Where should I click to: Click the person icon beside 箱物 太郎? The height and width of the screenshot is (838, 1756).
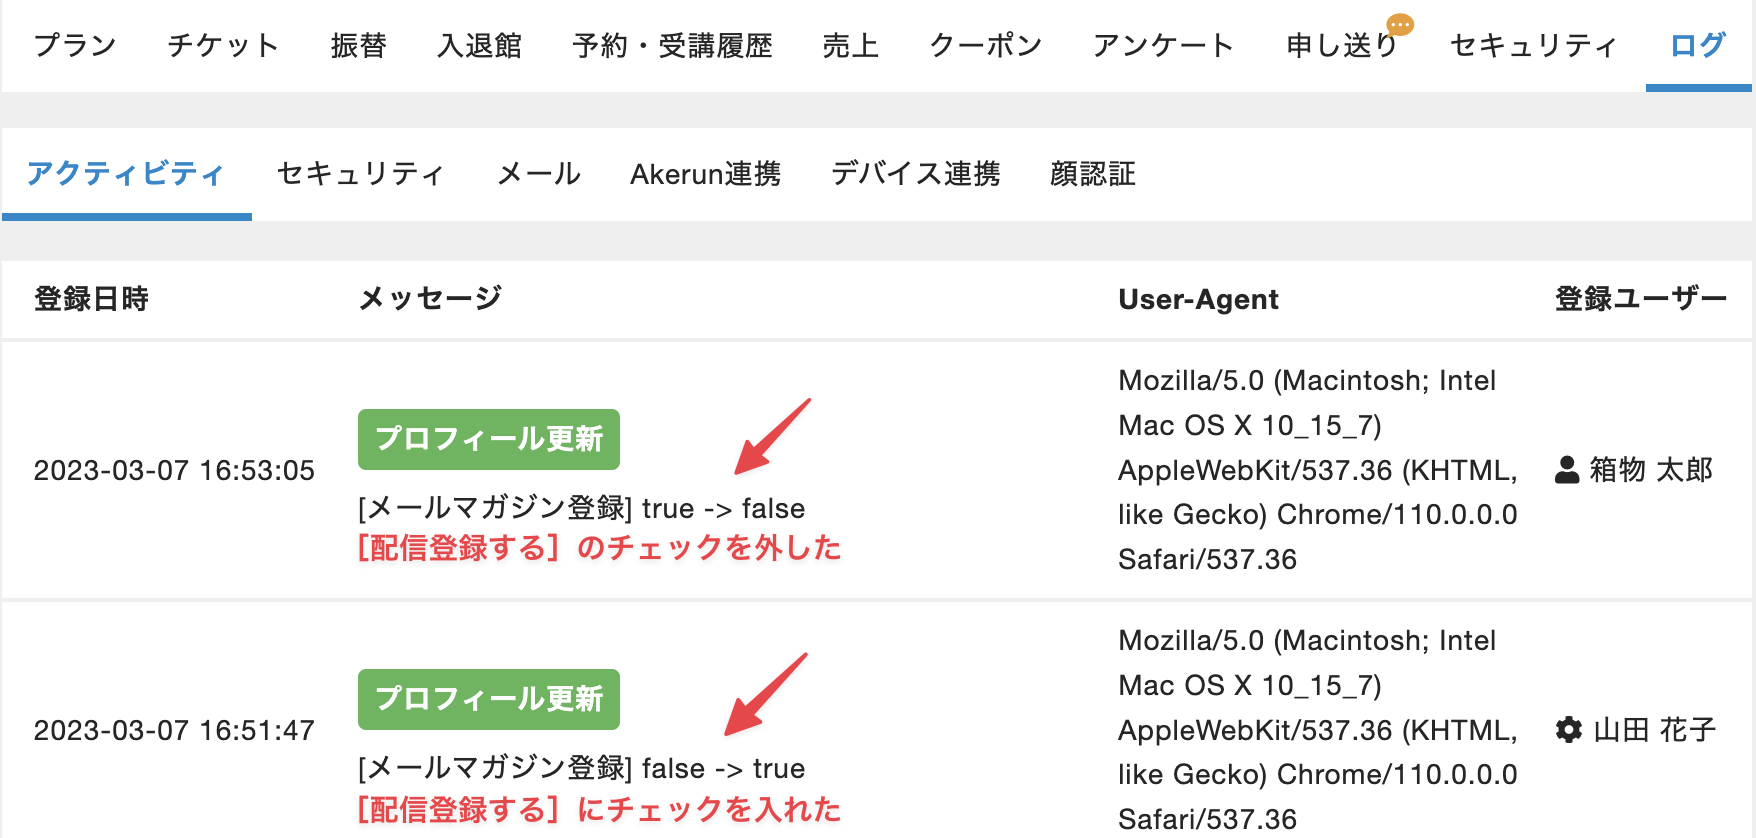(1567, 469)
